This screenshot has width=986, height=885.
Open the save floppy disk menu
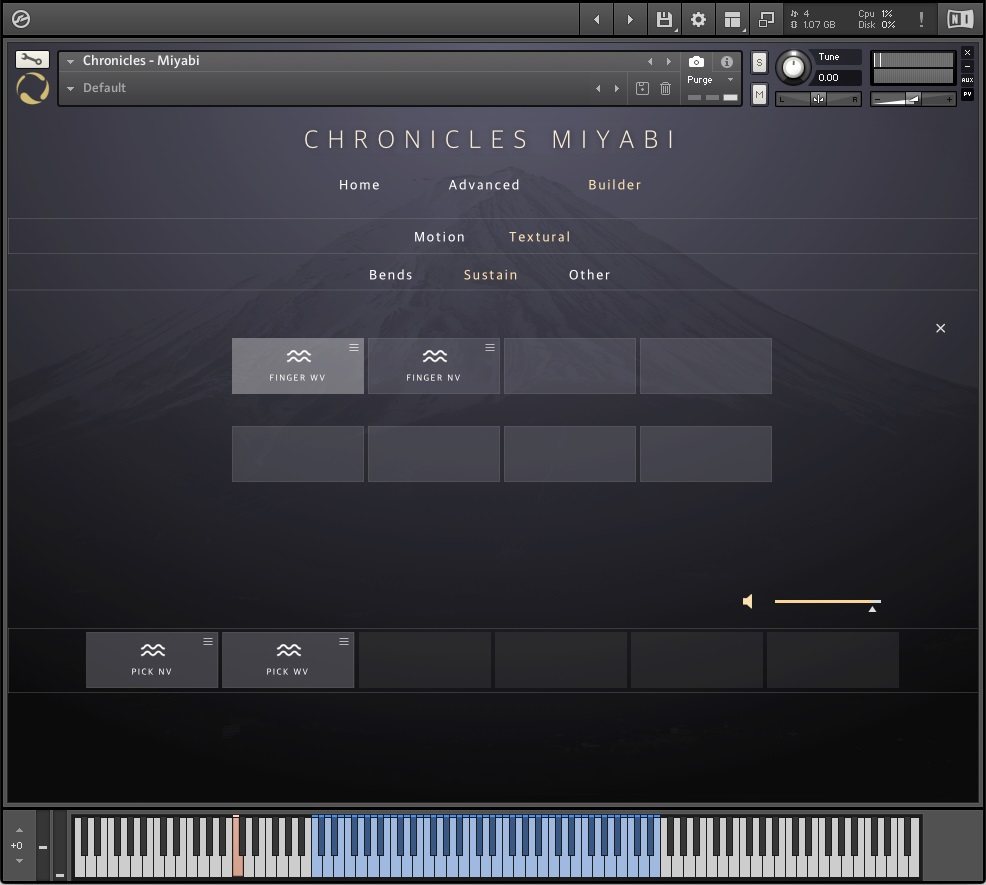point(664,19)
